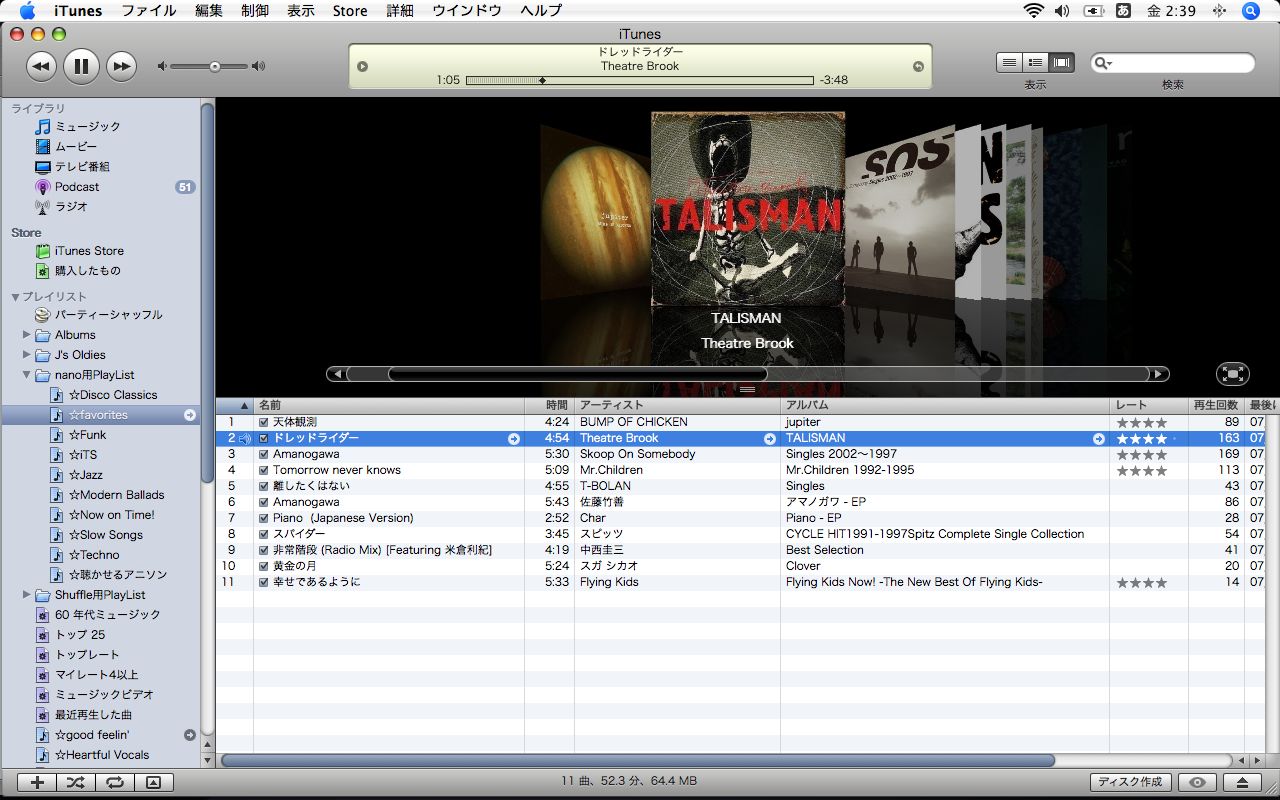Skip forward to the next track
Viewport: 1280px width, 800px height.
pos(121,67)
